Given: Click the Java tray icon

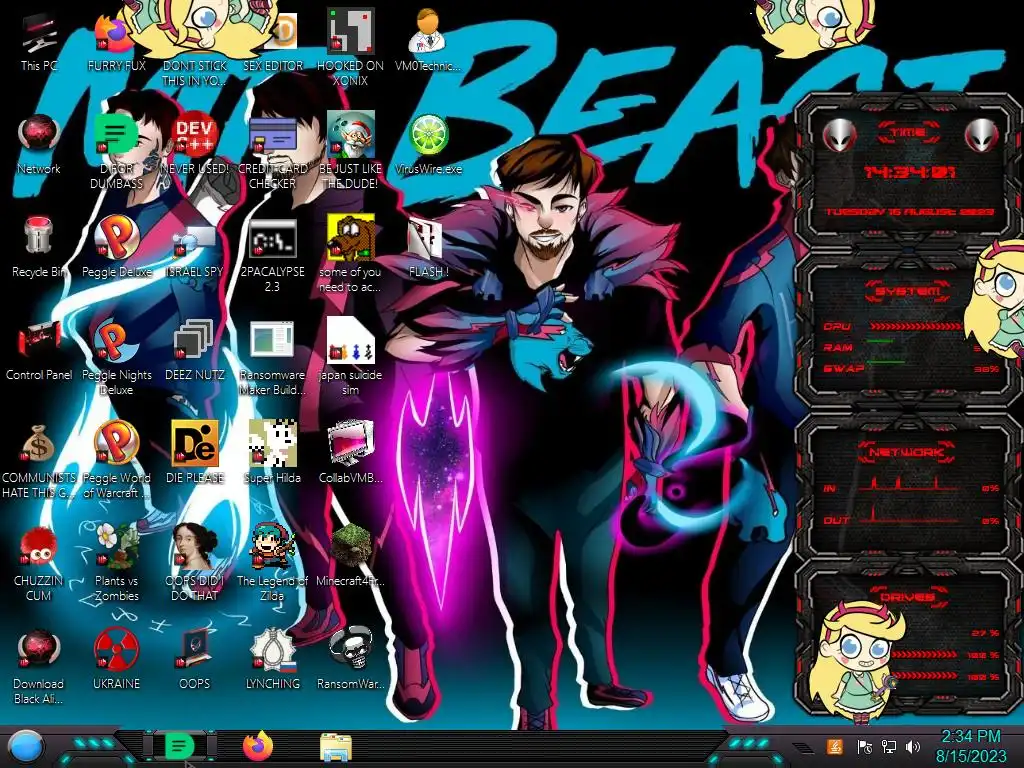Looking at the screenshot, I should click(835, 746).
